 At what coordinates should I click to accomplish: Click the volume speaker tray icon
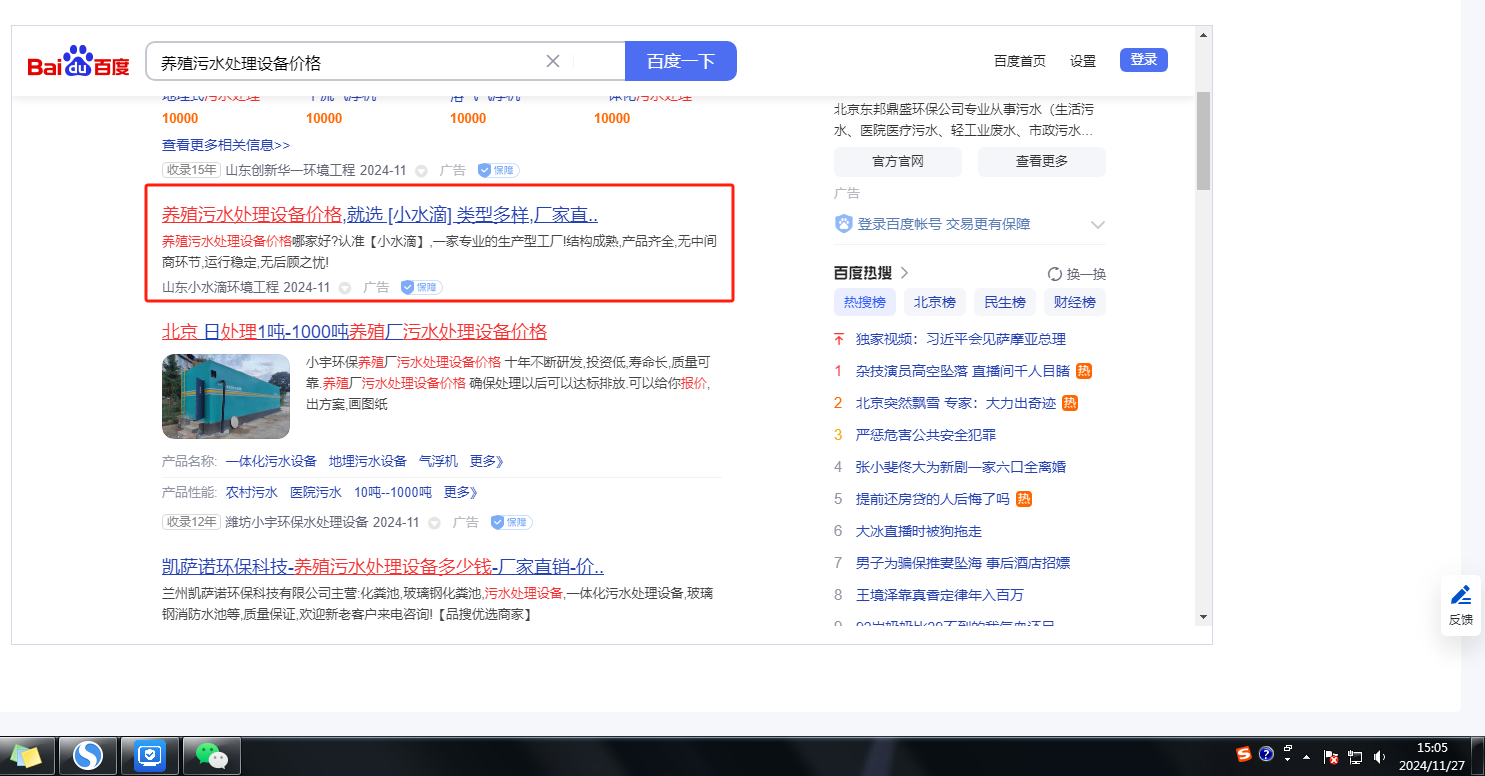tap(1381, 757)
